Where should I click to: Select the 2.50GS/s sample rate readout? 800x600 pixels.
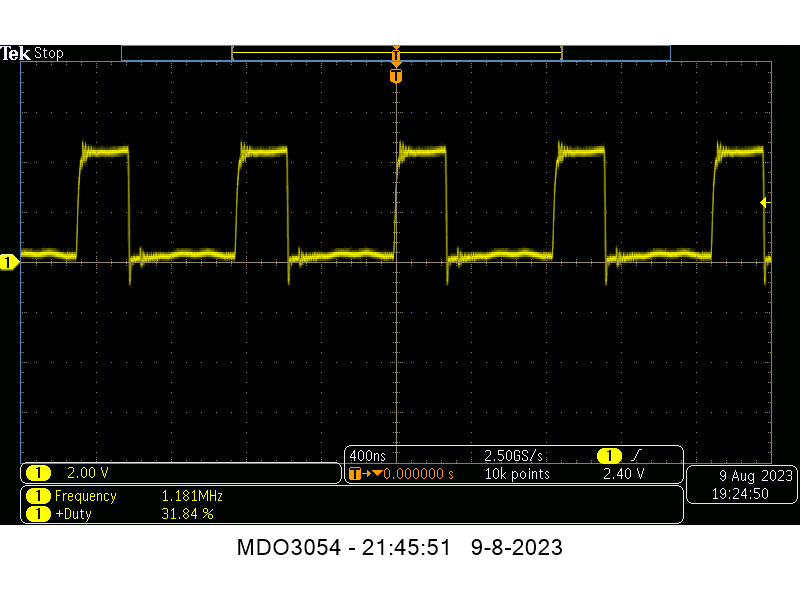(513, 456)
